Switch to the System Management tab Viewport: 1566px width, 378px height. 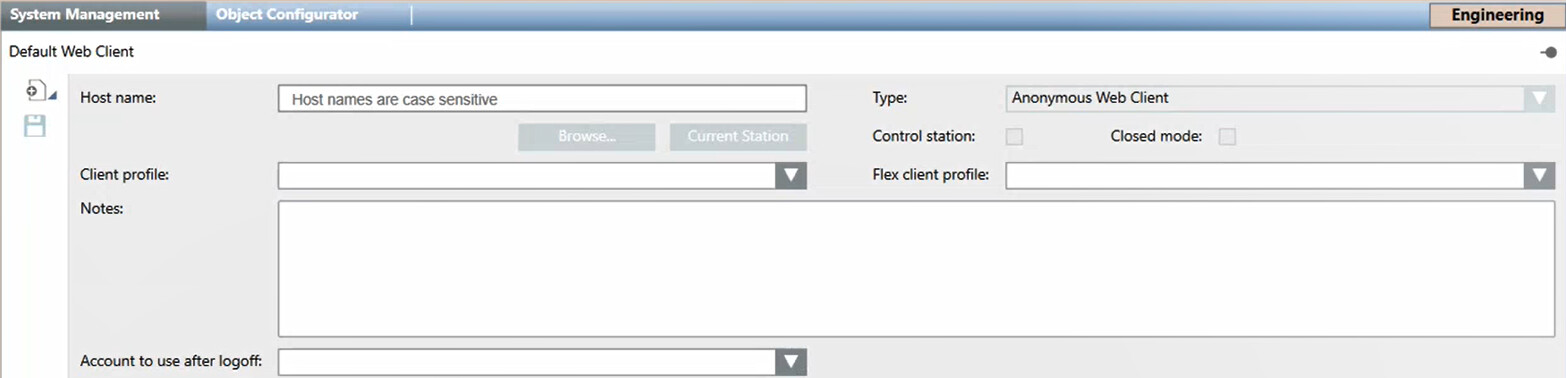pyautogui.click(x=85, y=15)
